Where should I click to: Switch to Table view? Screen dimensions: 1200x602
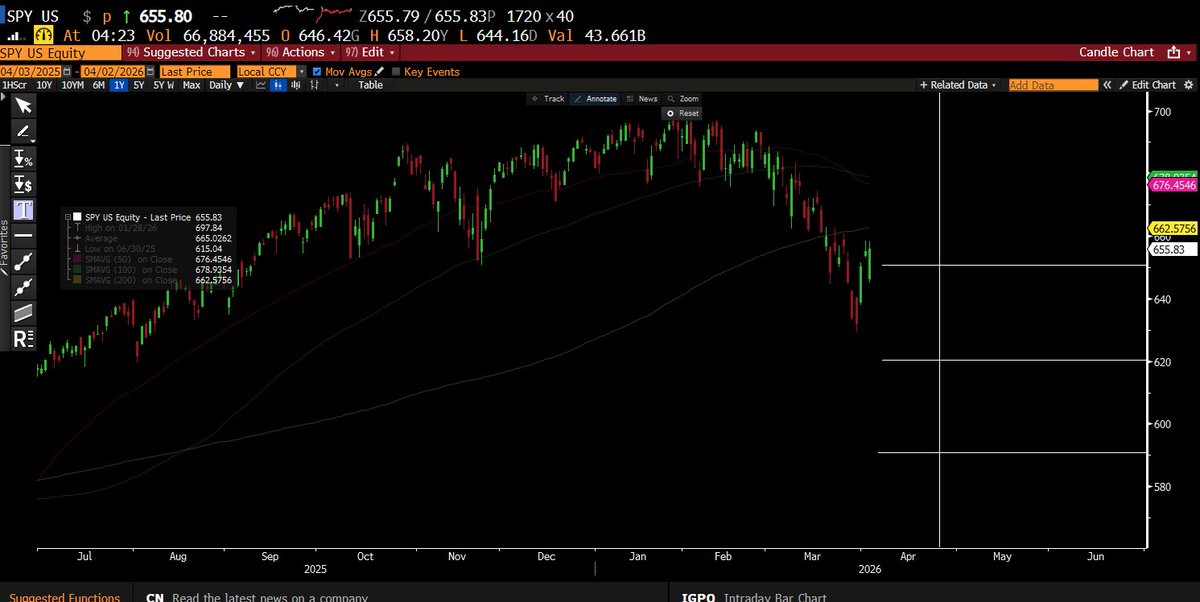pos(371,85)
